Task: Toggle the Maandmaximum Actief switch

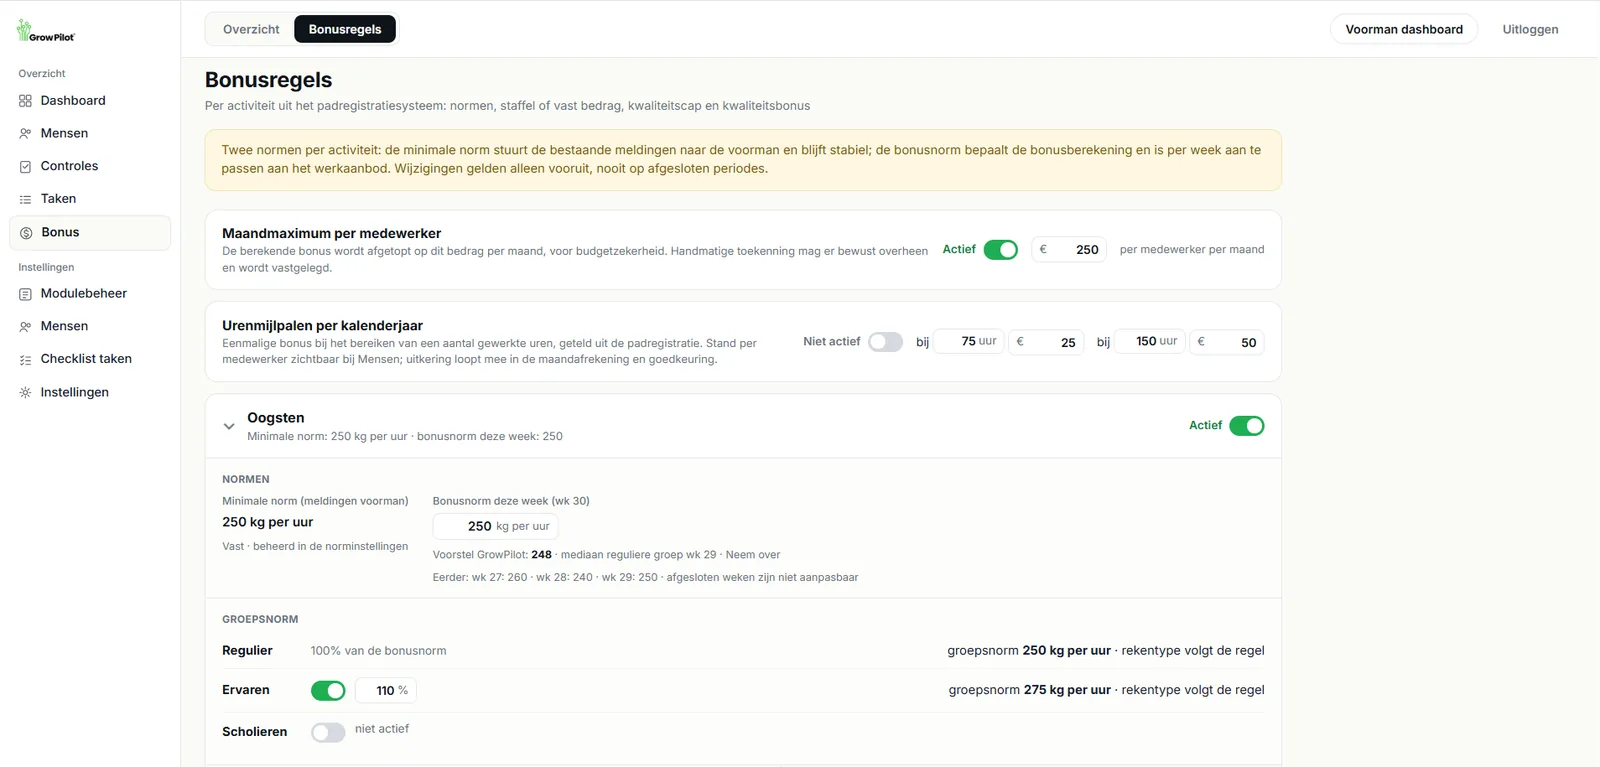Action: 1000,250
